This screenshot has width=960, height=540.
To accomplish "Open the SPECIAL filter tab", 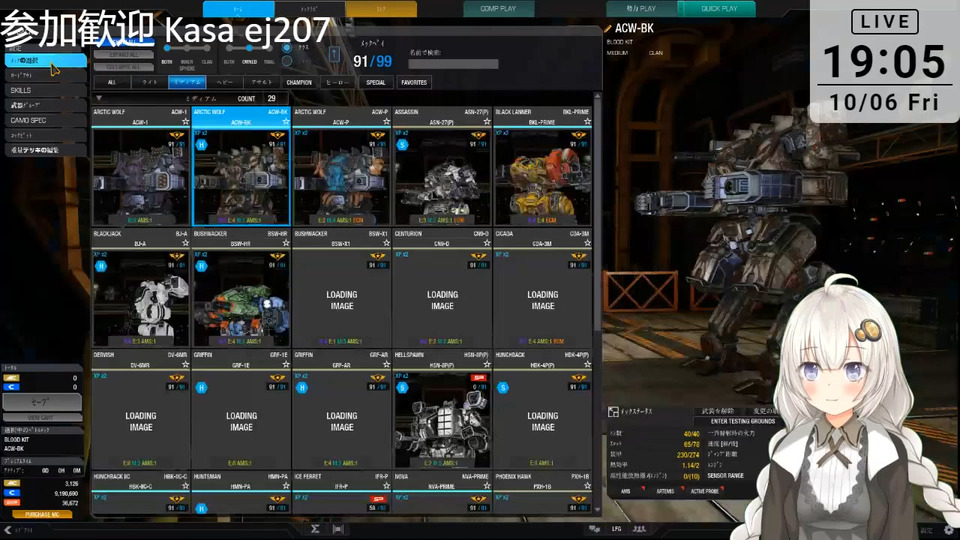I will pyautogui.click(x=375, y=82).
